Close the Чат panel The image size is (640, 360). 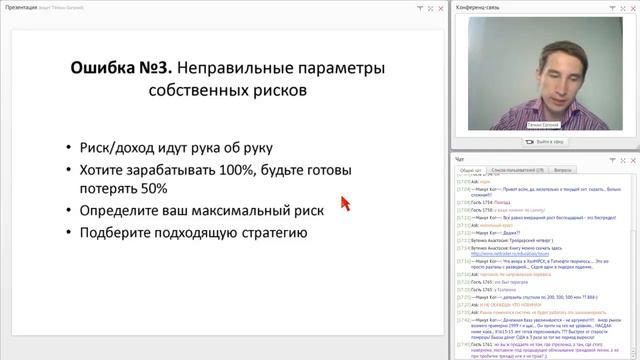(633, 160)
